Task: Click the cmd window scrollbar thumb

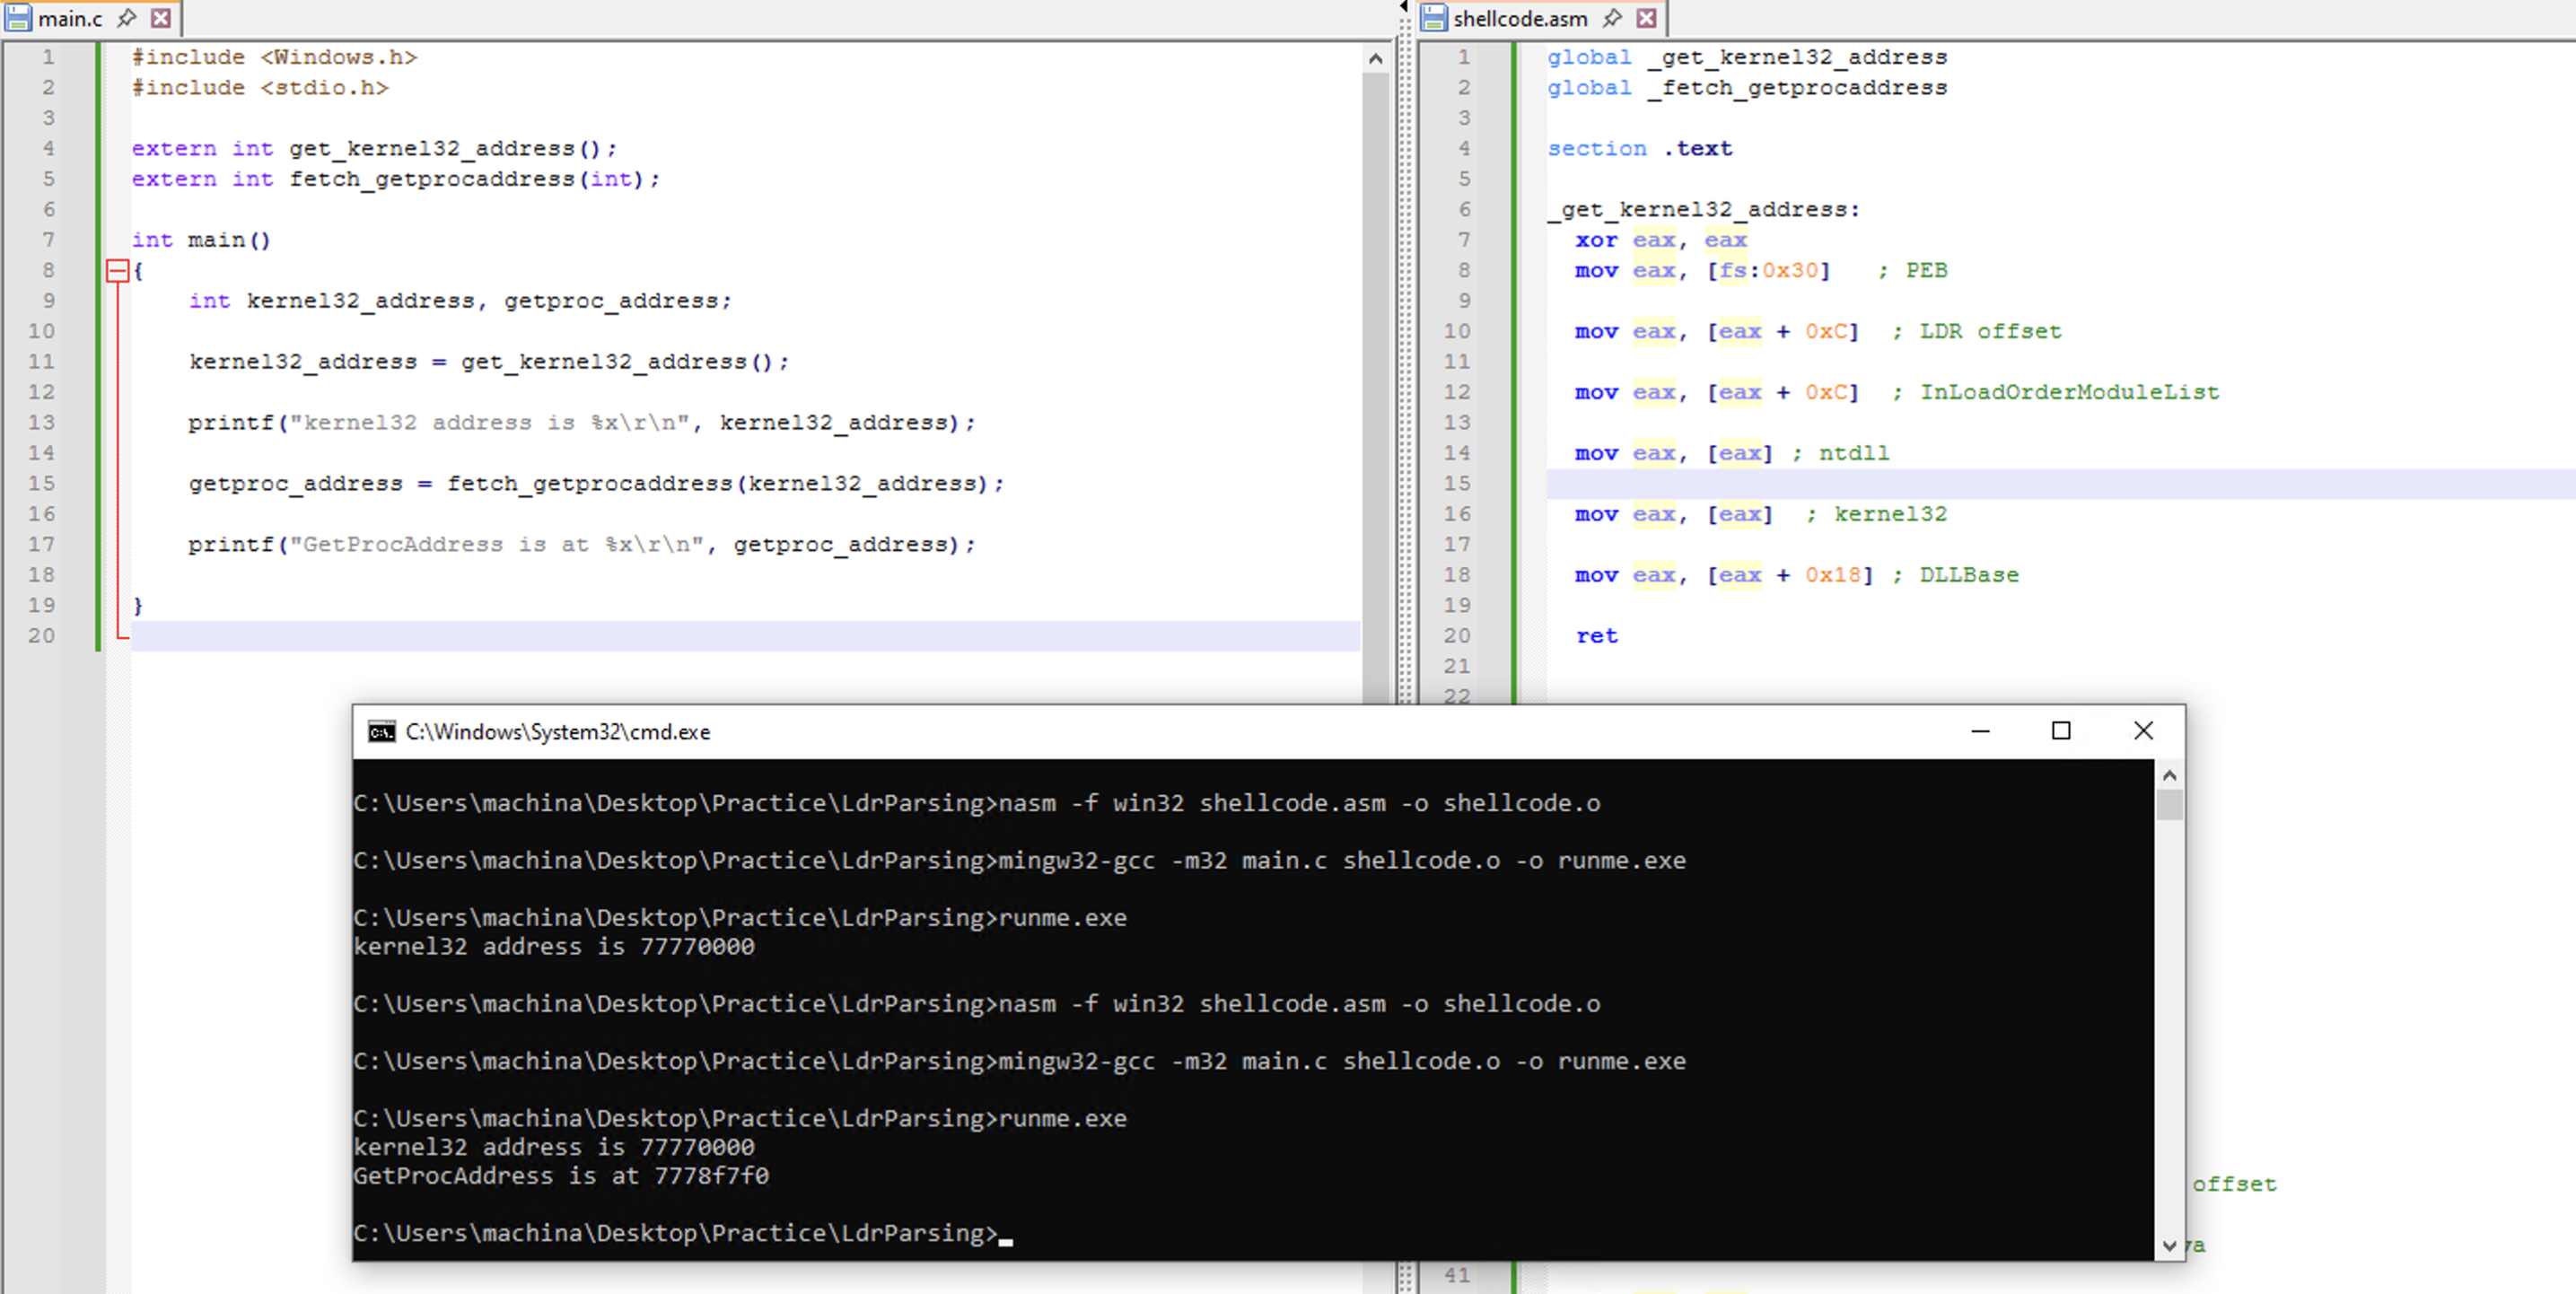Action: 2169,805
